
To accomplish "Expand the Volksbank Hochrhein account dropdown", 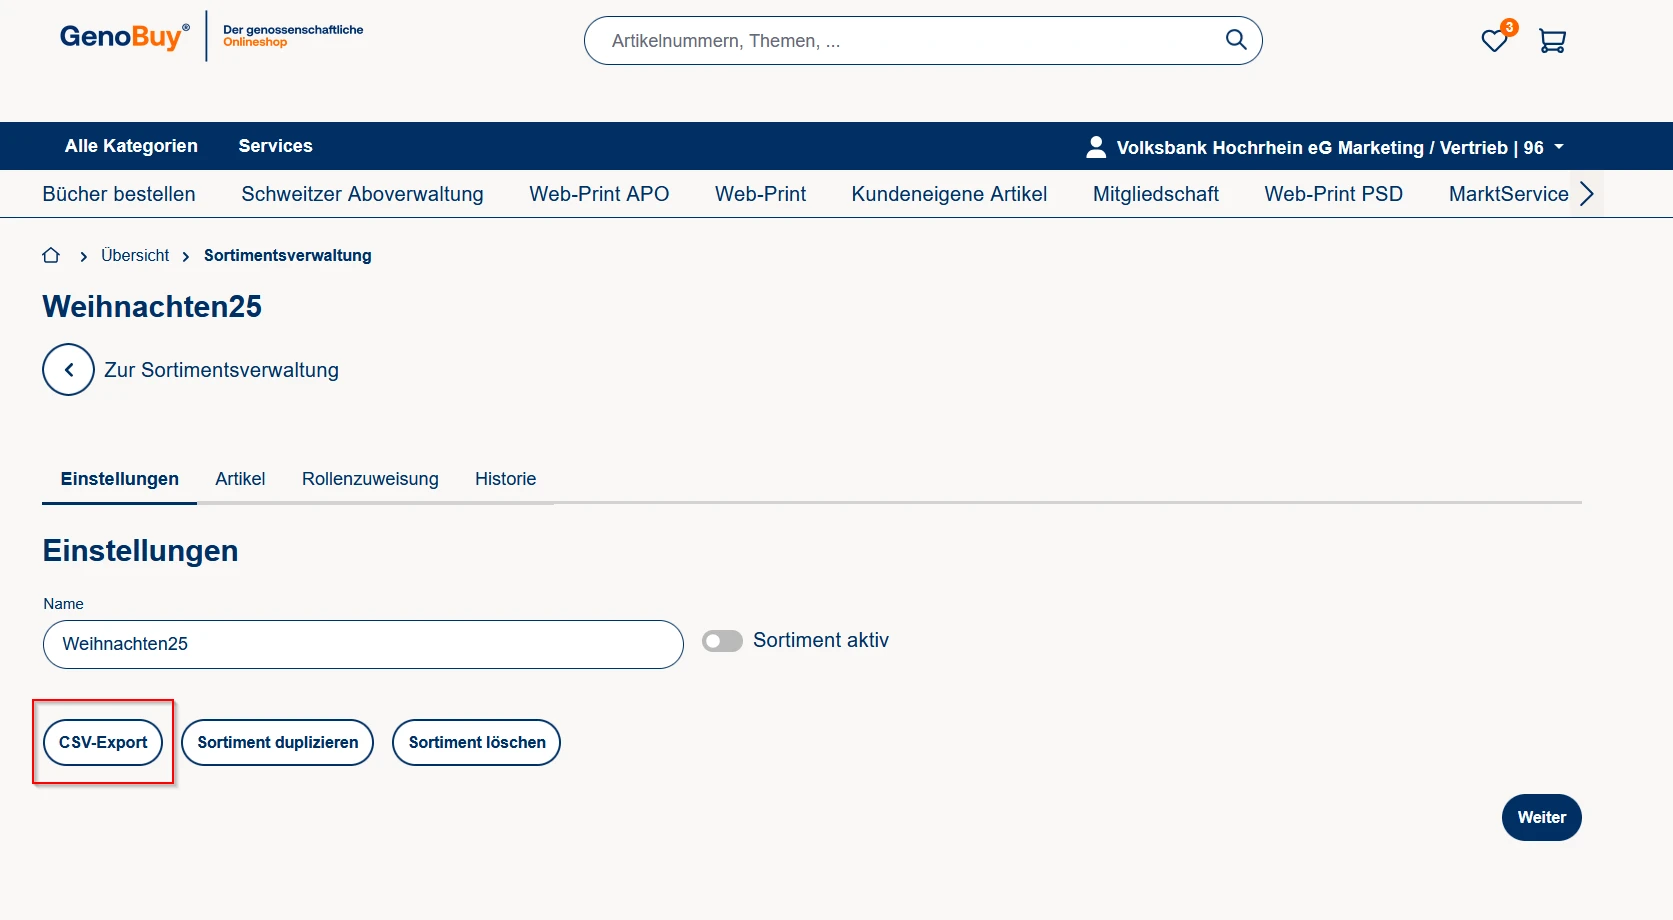I will (x=1558, y=147).
